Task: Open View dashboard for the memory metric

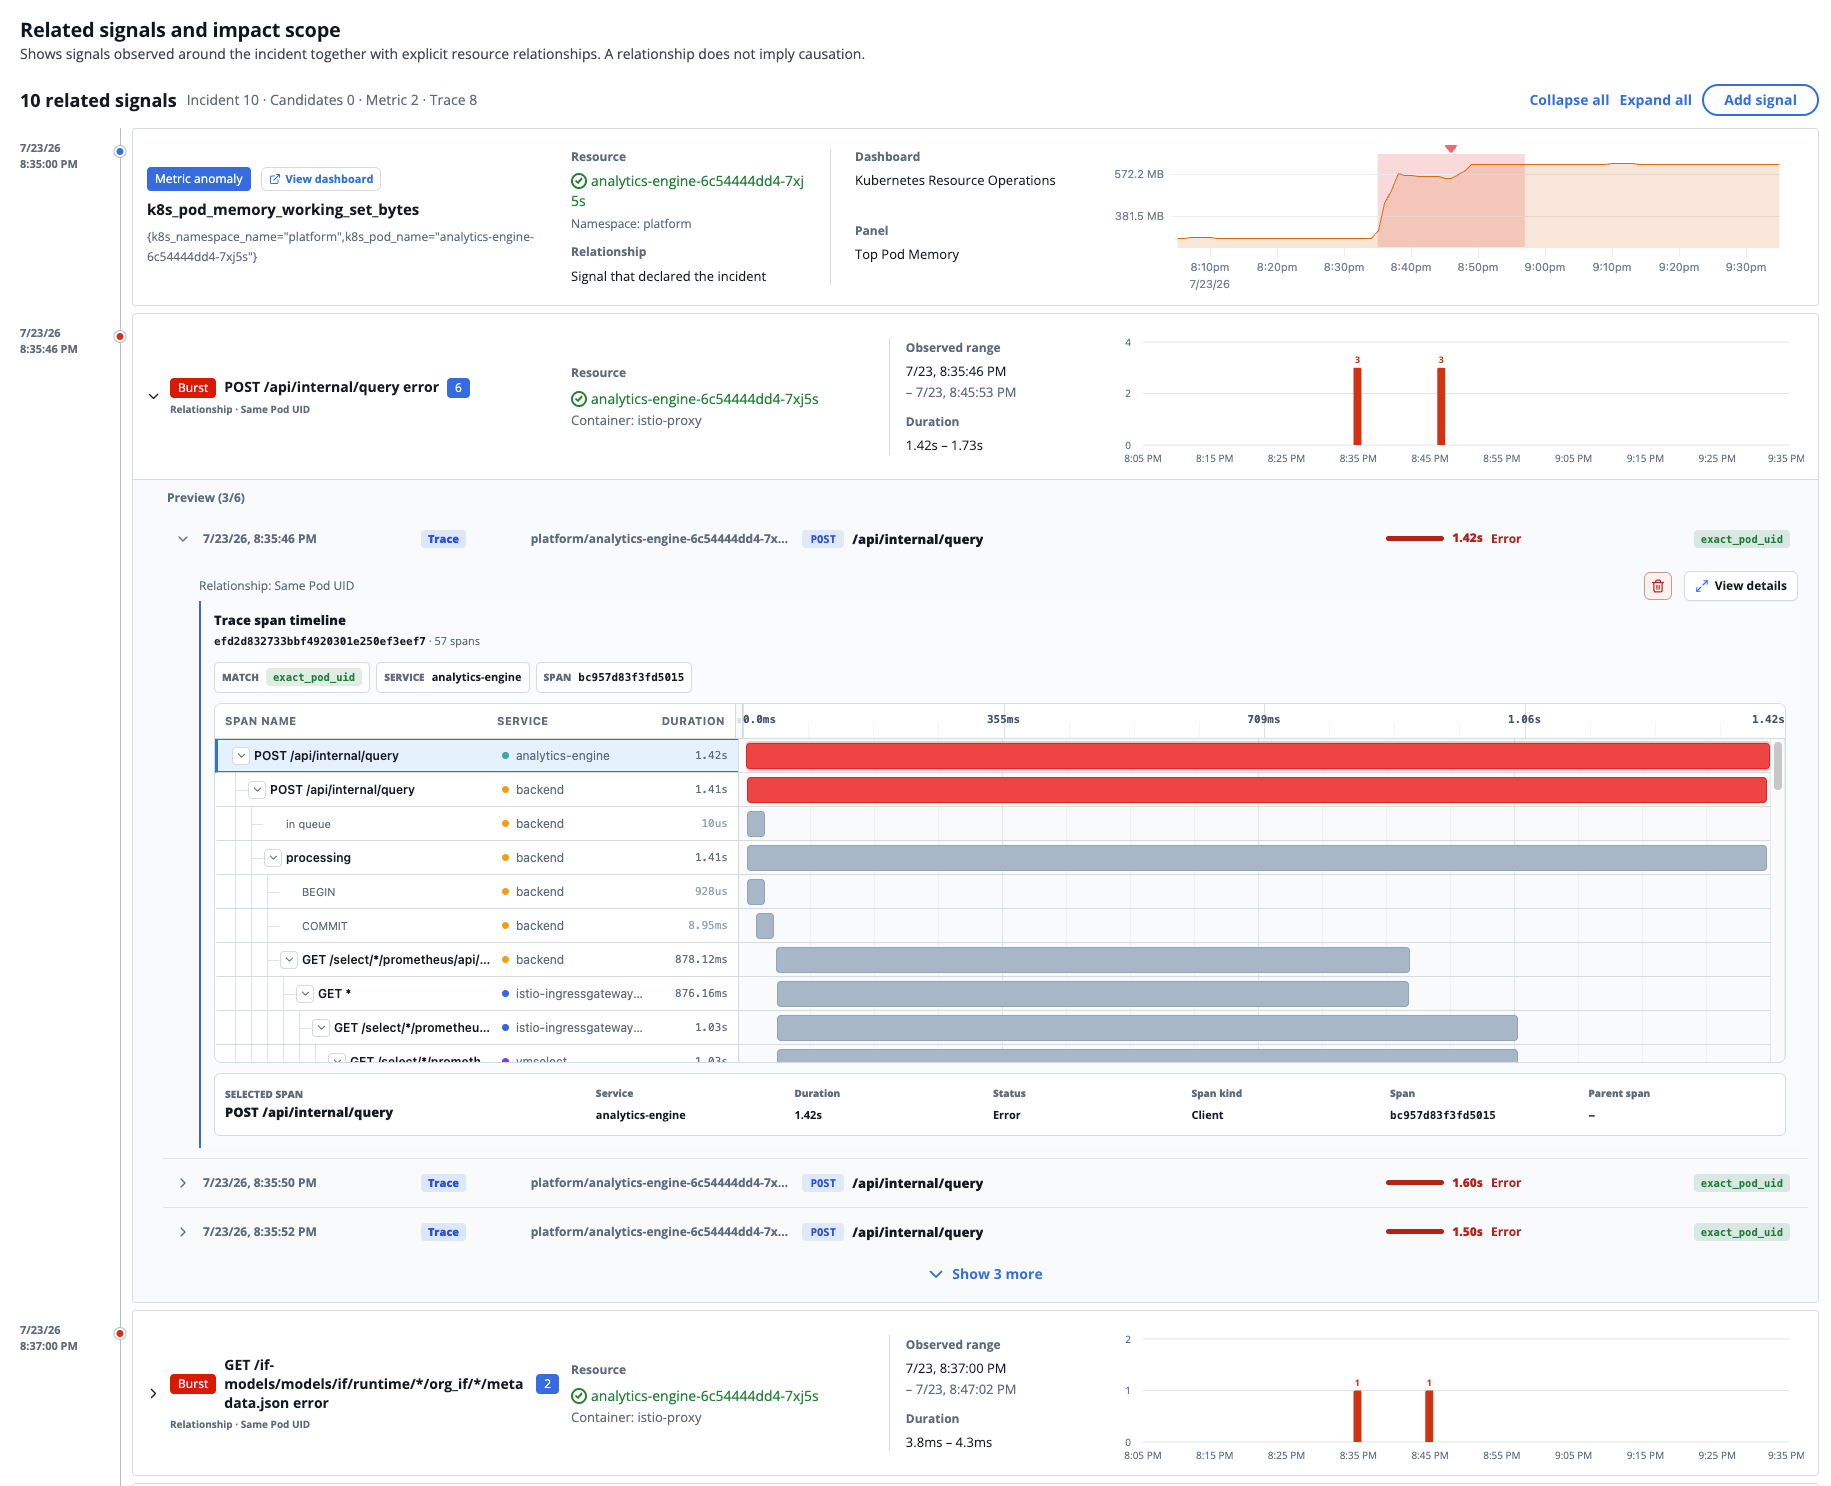Action: (322, 179)
